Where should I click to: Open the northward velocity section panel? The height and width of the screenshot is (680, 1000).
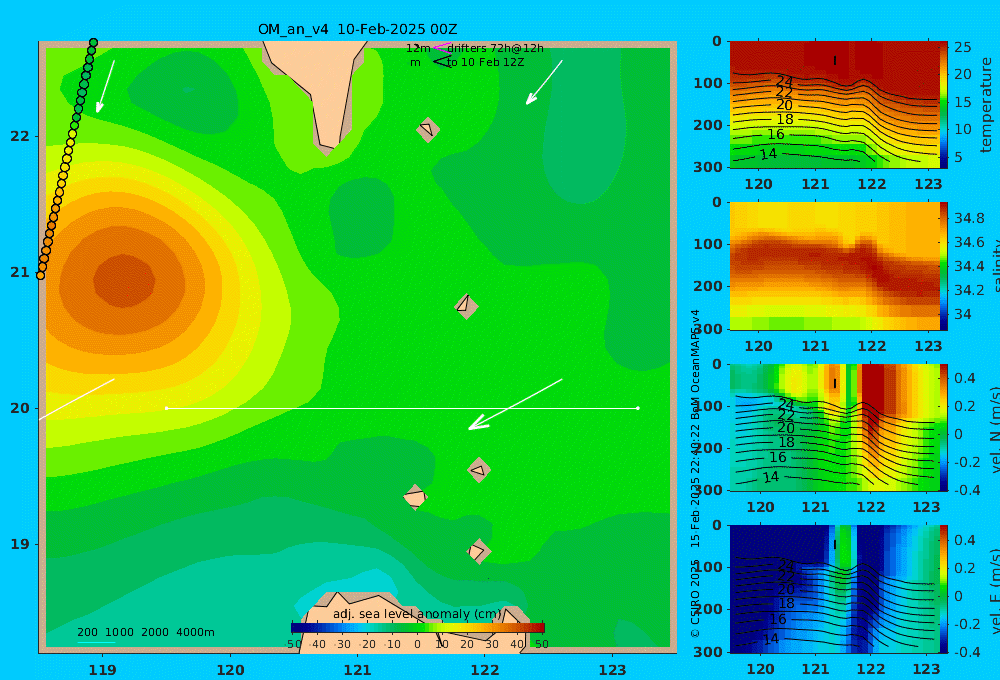pos(834,427)
